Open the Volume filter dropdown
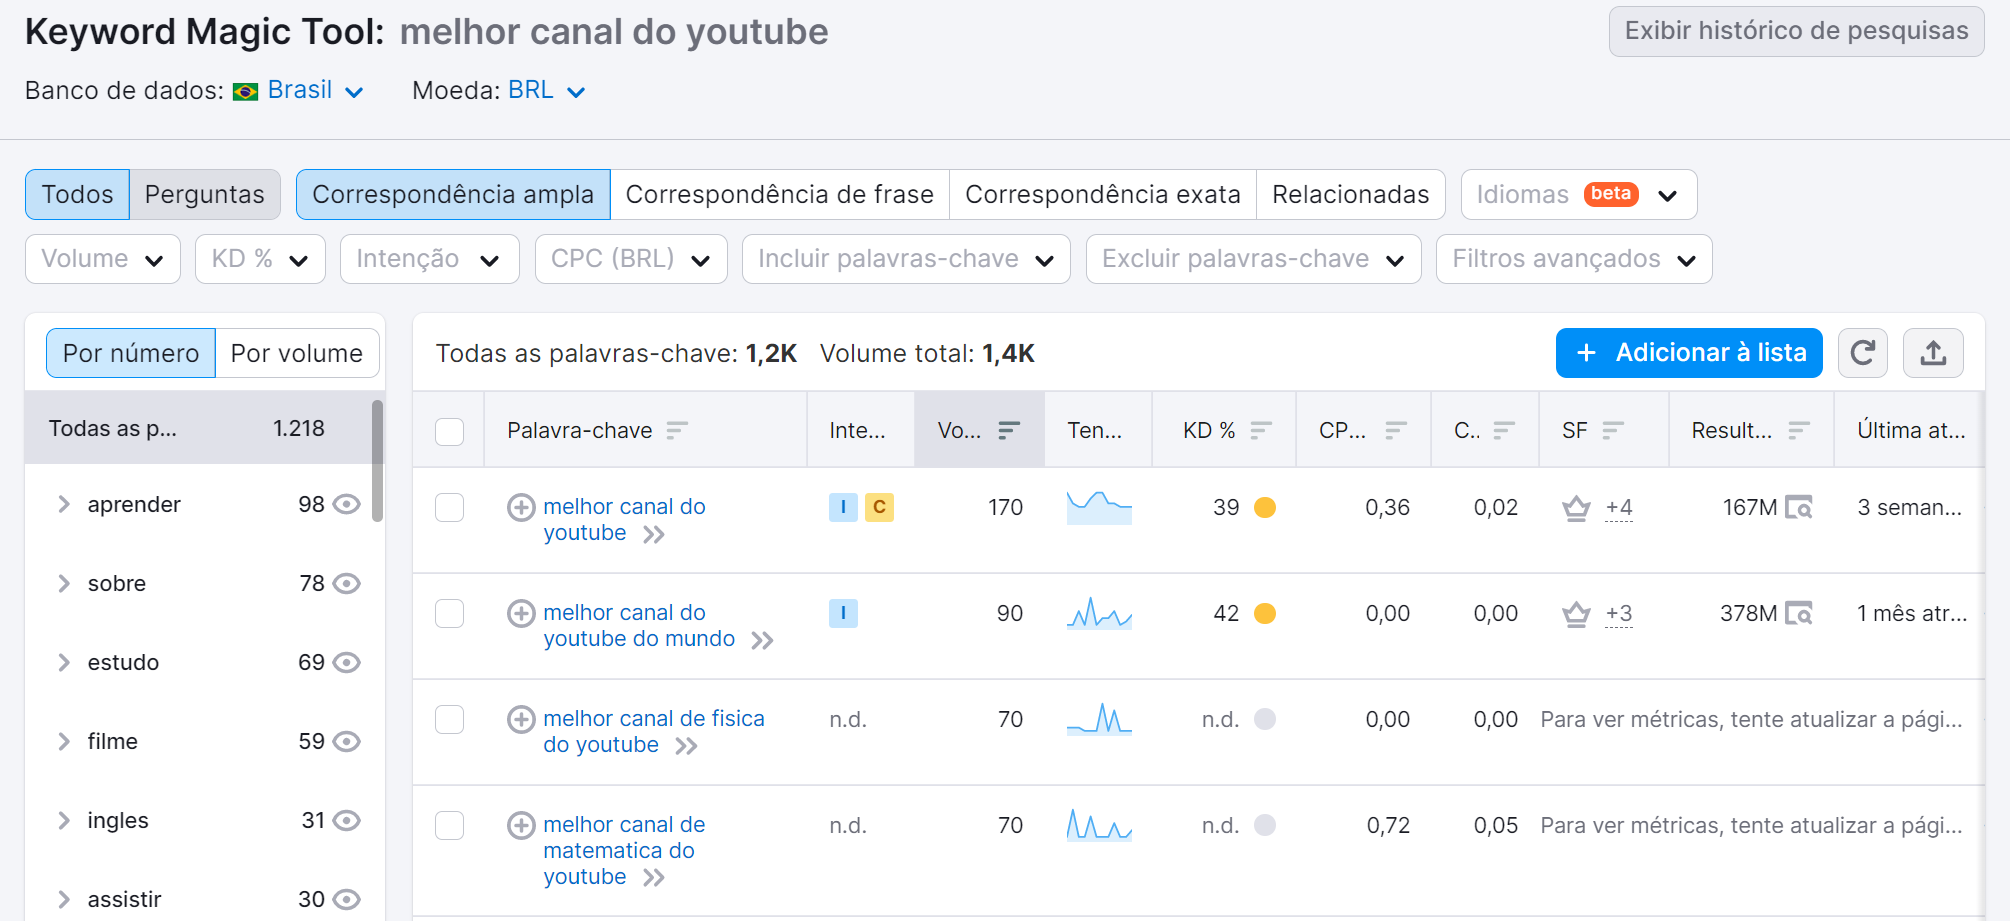Screen dimensions: 2010x921 click(103, 259)
